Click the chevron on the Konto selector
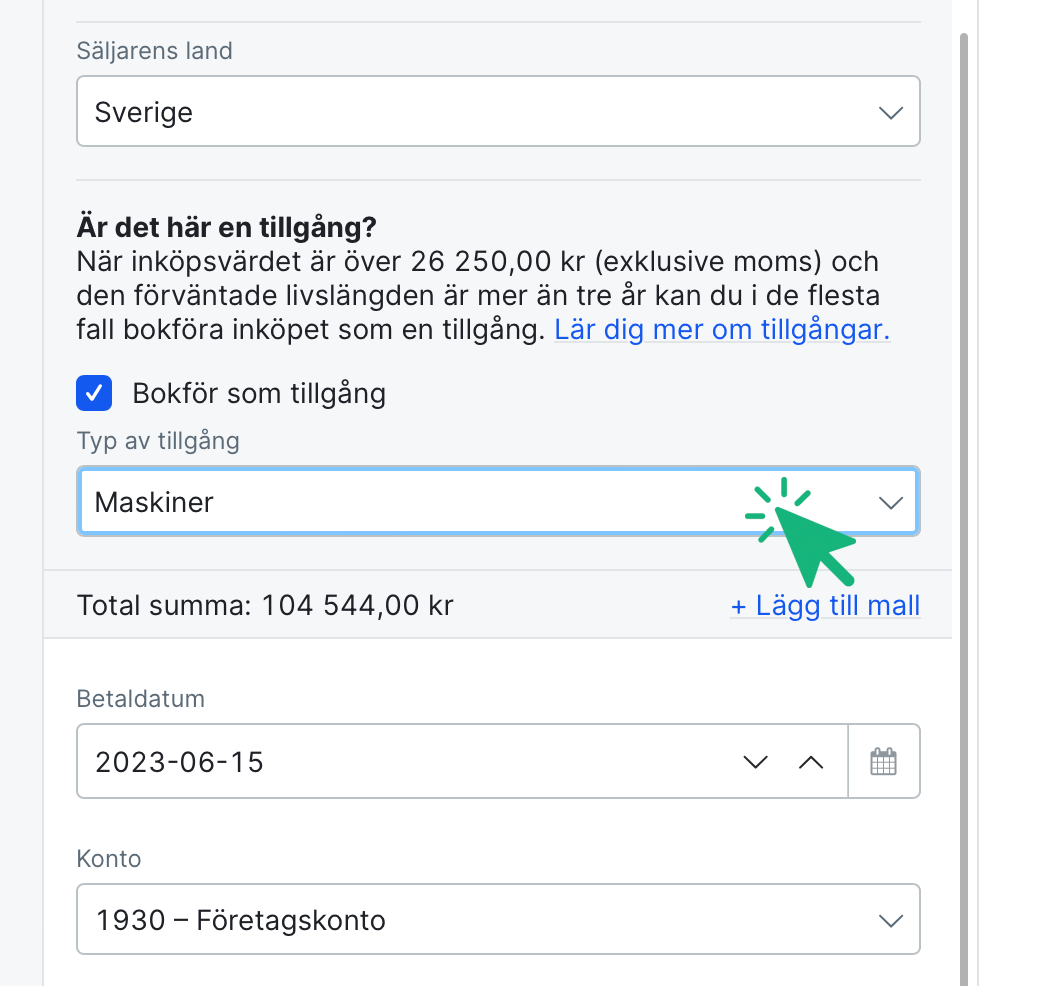The height and width of the screenshot is (986, 1056). [890, 919]
